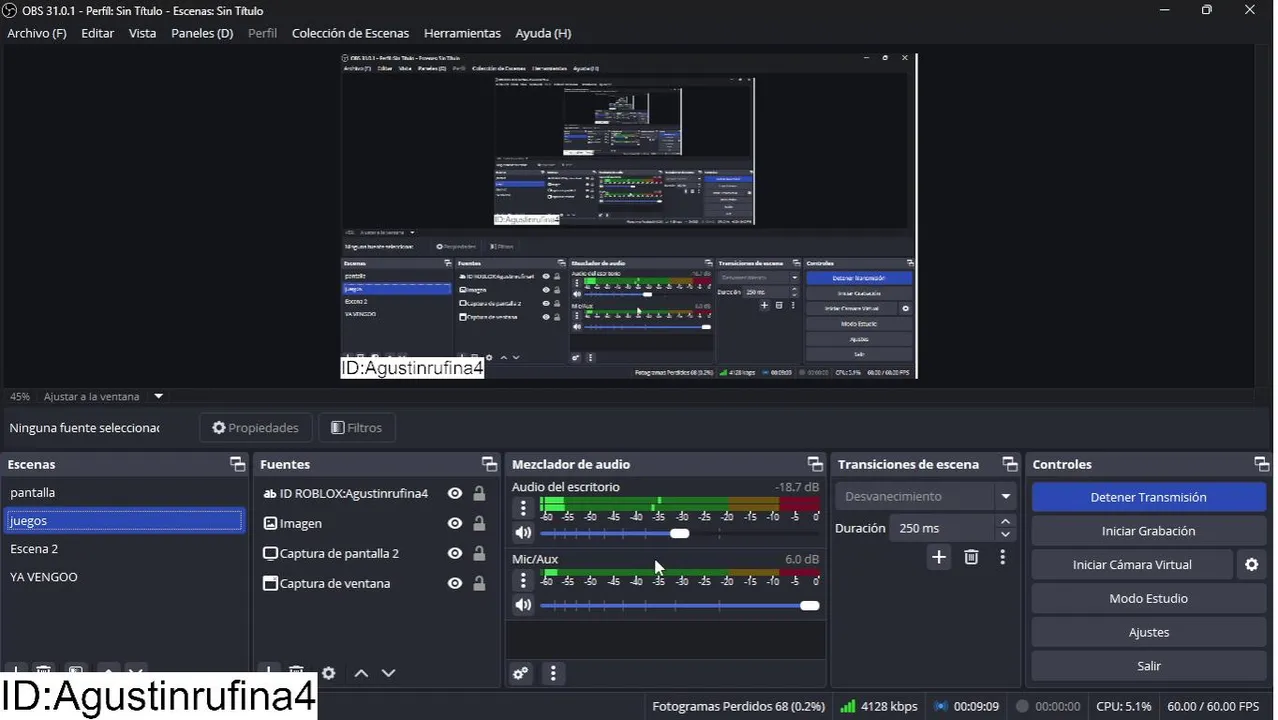This screenshot has height=720, width=1278.
Task: Open Ajustes settings
Action: tap(1148, 632)
